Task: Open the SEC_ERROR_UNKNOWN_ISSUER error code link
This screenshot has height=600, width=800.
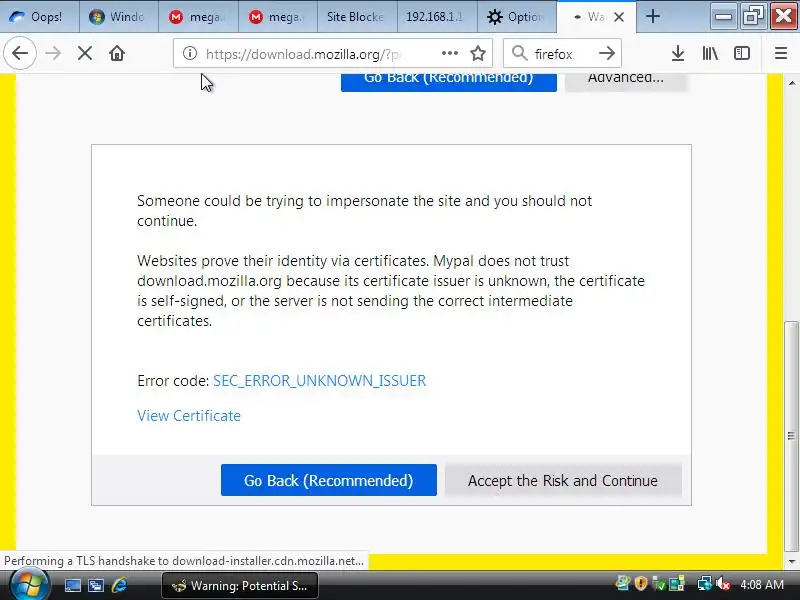Action: pos(319,381)
